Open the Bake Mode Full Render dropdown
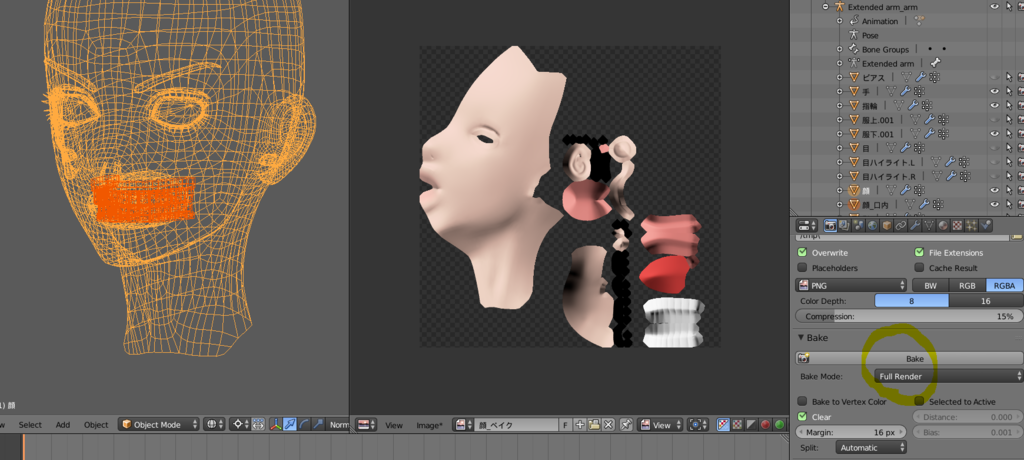Image resolution: width=1024 pixels, height=460 pixels. [x=948, y=376]
